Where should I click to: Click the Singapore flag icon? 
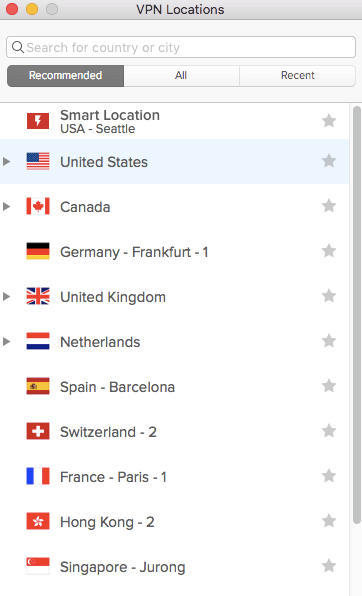tap(38, 566)
